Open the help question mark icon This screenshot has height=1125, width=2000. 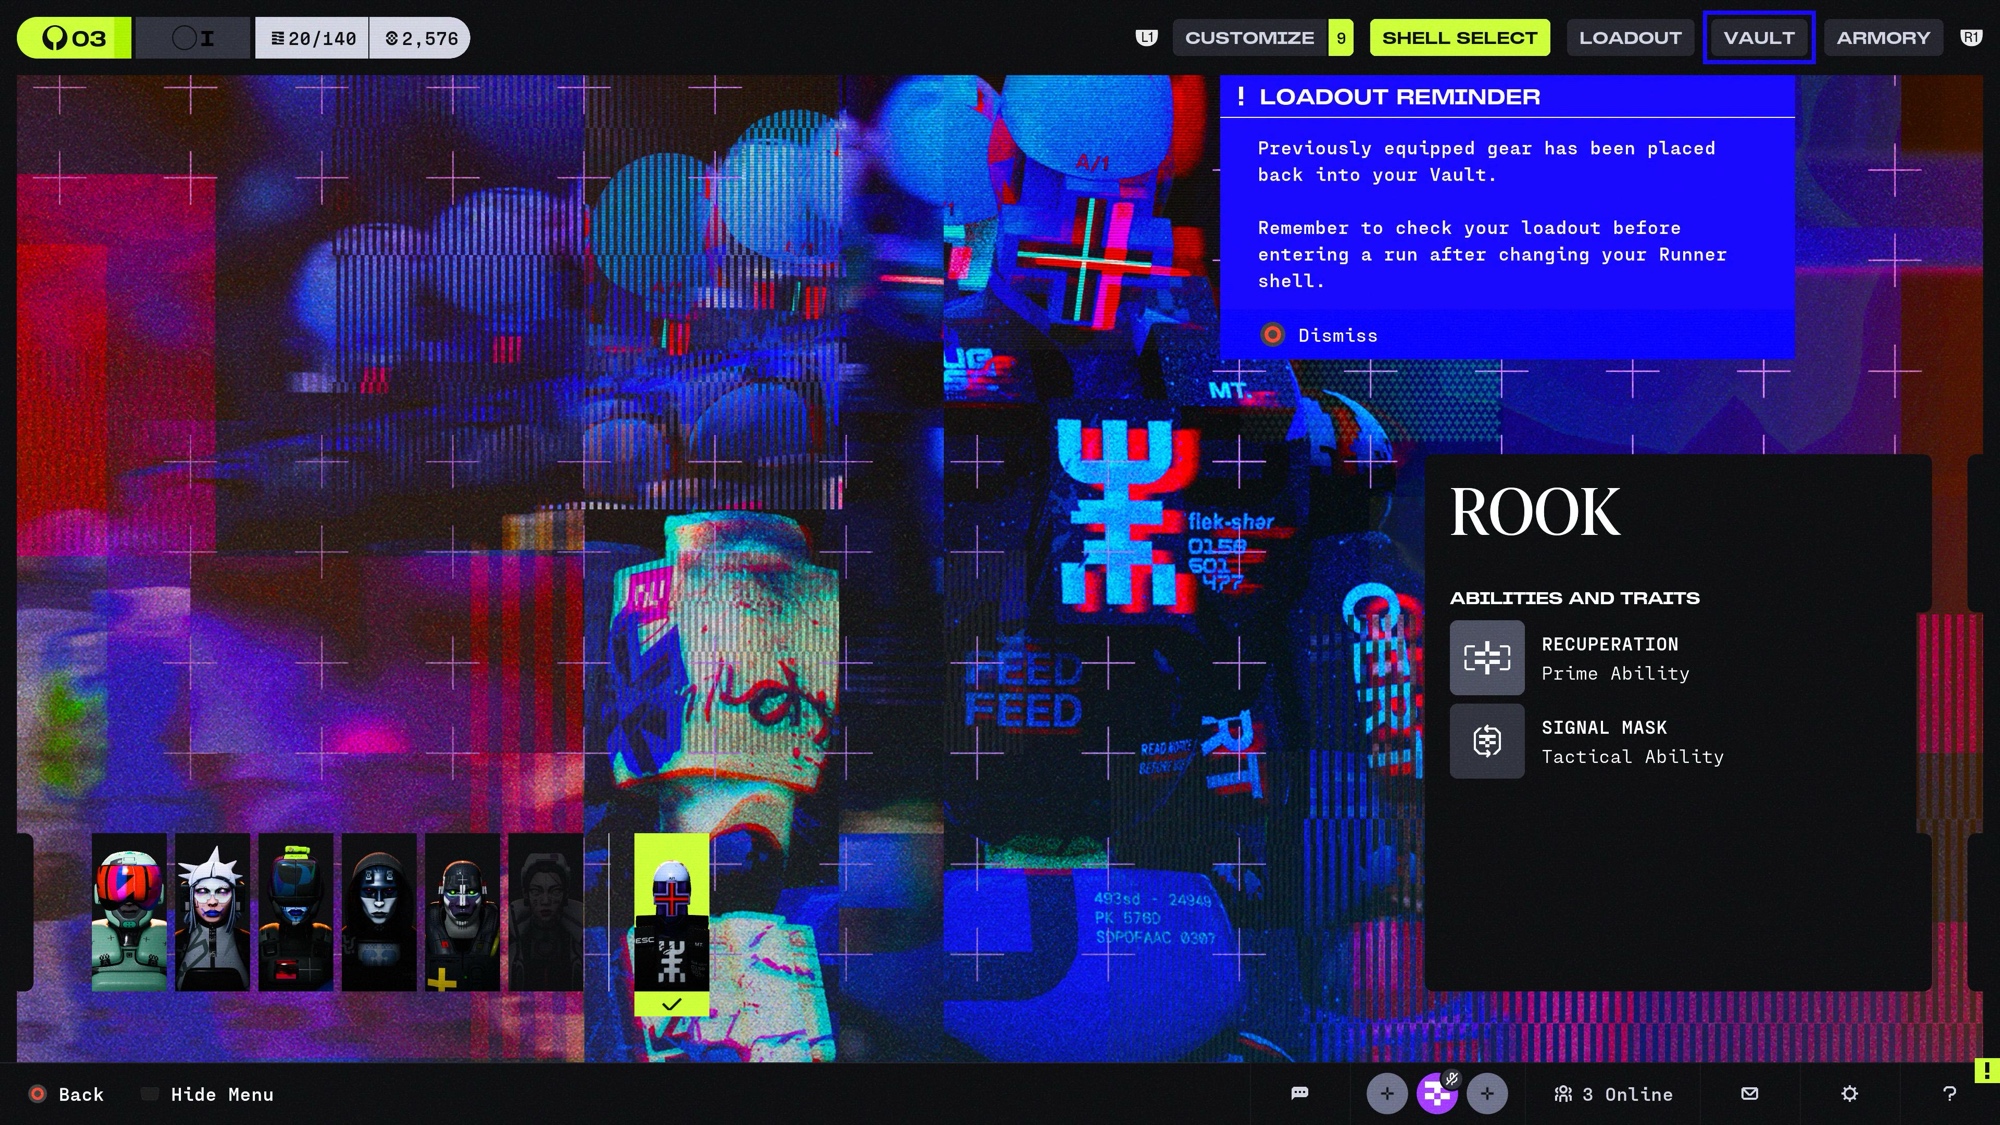pyautogui.click(x=1949, y=1093)
